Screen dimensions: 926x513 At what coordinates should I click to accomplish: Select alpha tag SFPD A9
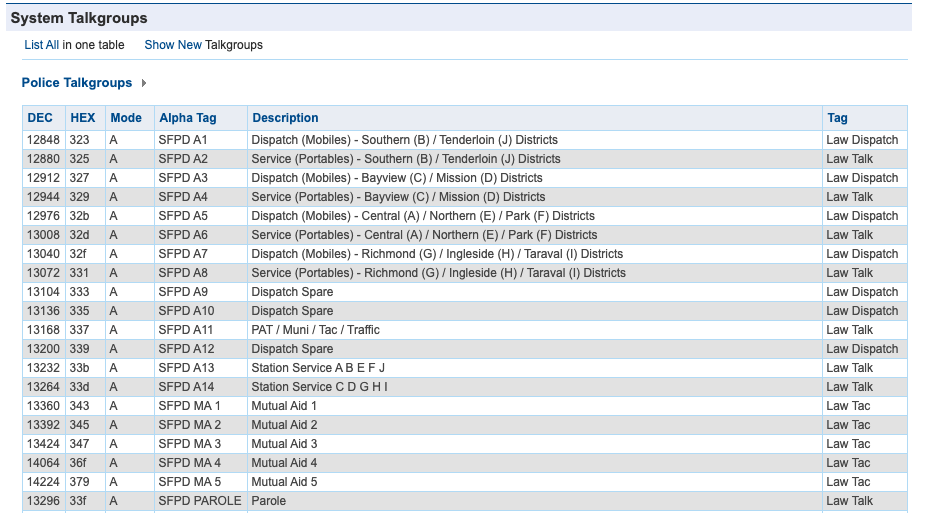coord(183,292)
